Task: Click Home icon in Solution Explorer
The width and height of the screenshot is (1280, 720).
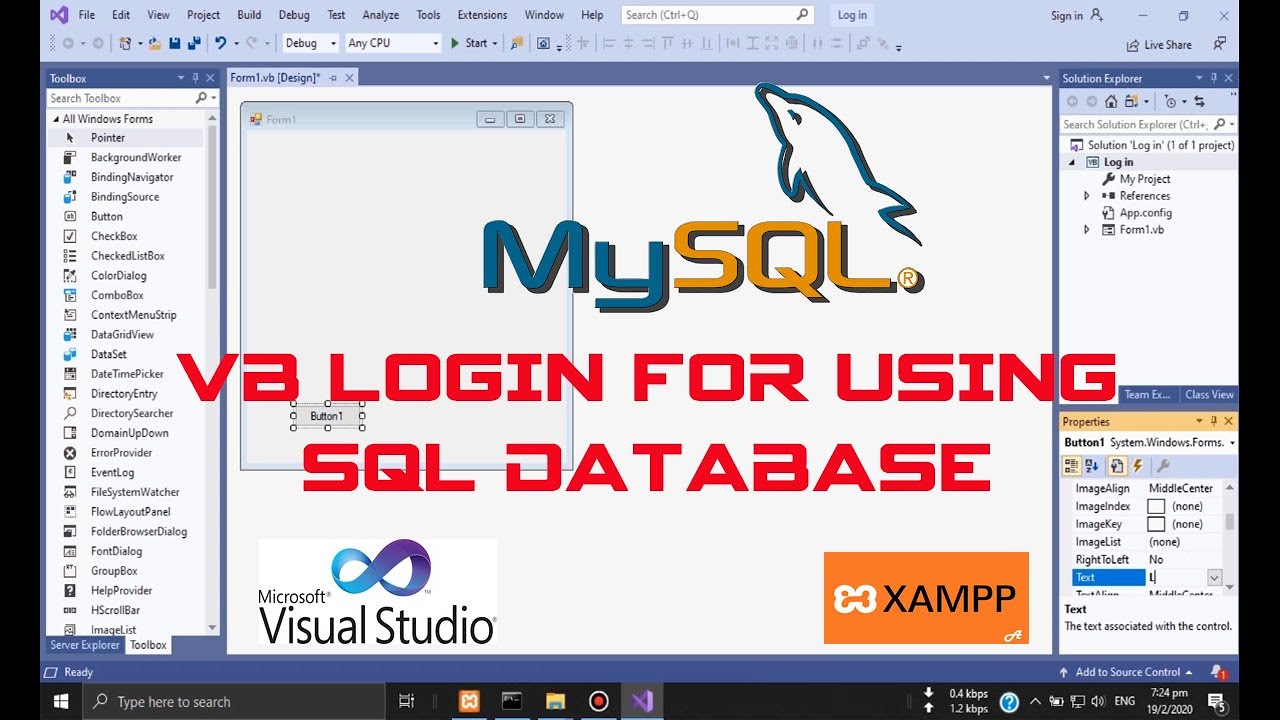Action: coord(1111,101)
